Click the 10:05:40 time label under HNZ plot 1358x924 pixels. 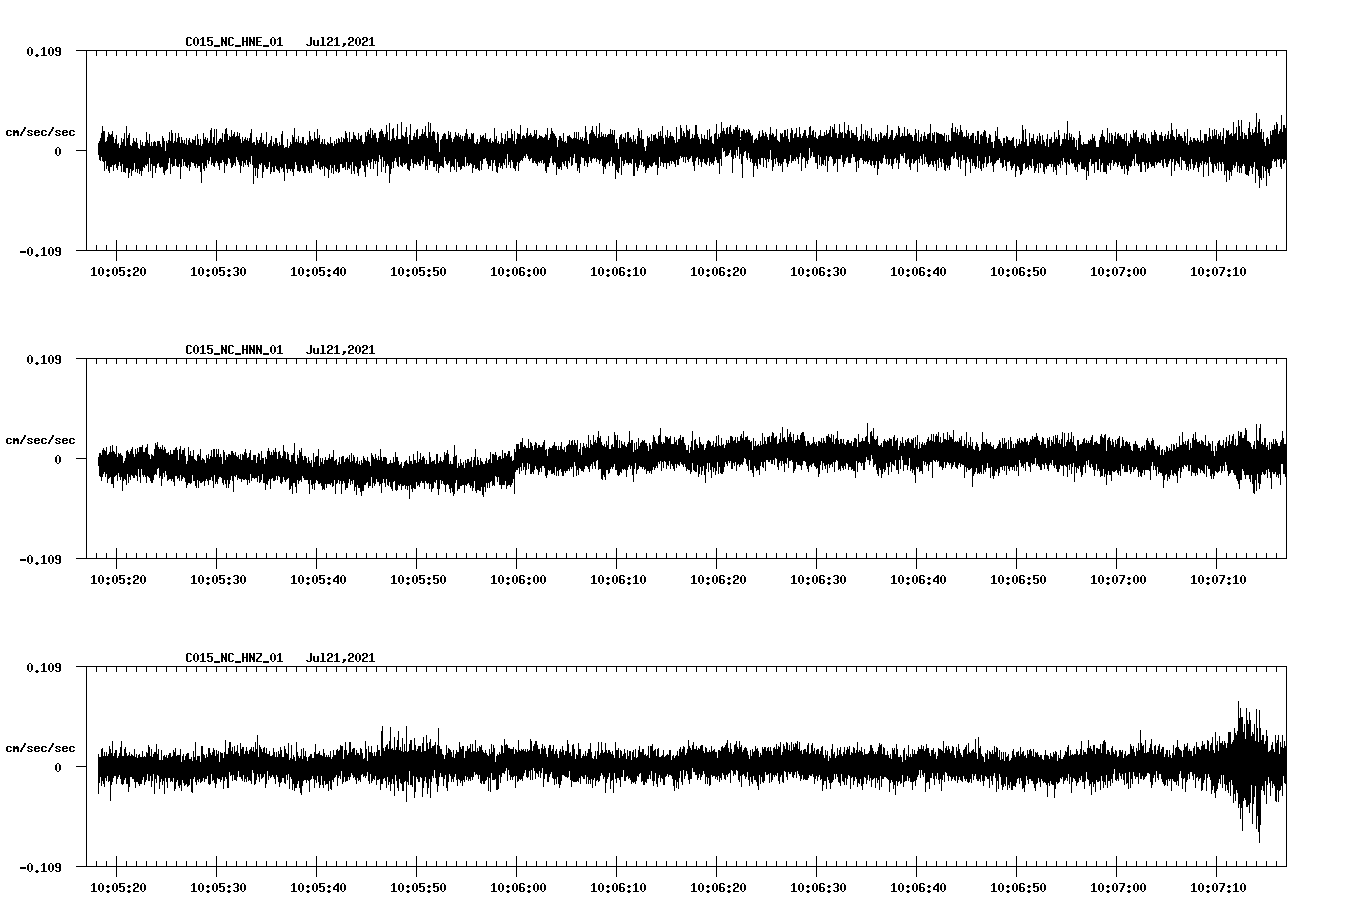click(318, 888)
